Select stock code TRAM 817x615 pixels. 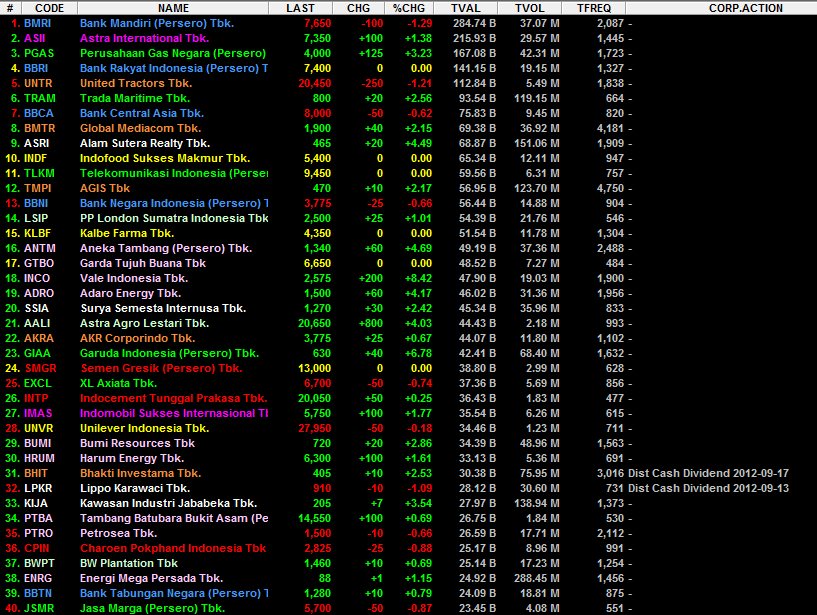point(40,99)
